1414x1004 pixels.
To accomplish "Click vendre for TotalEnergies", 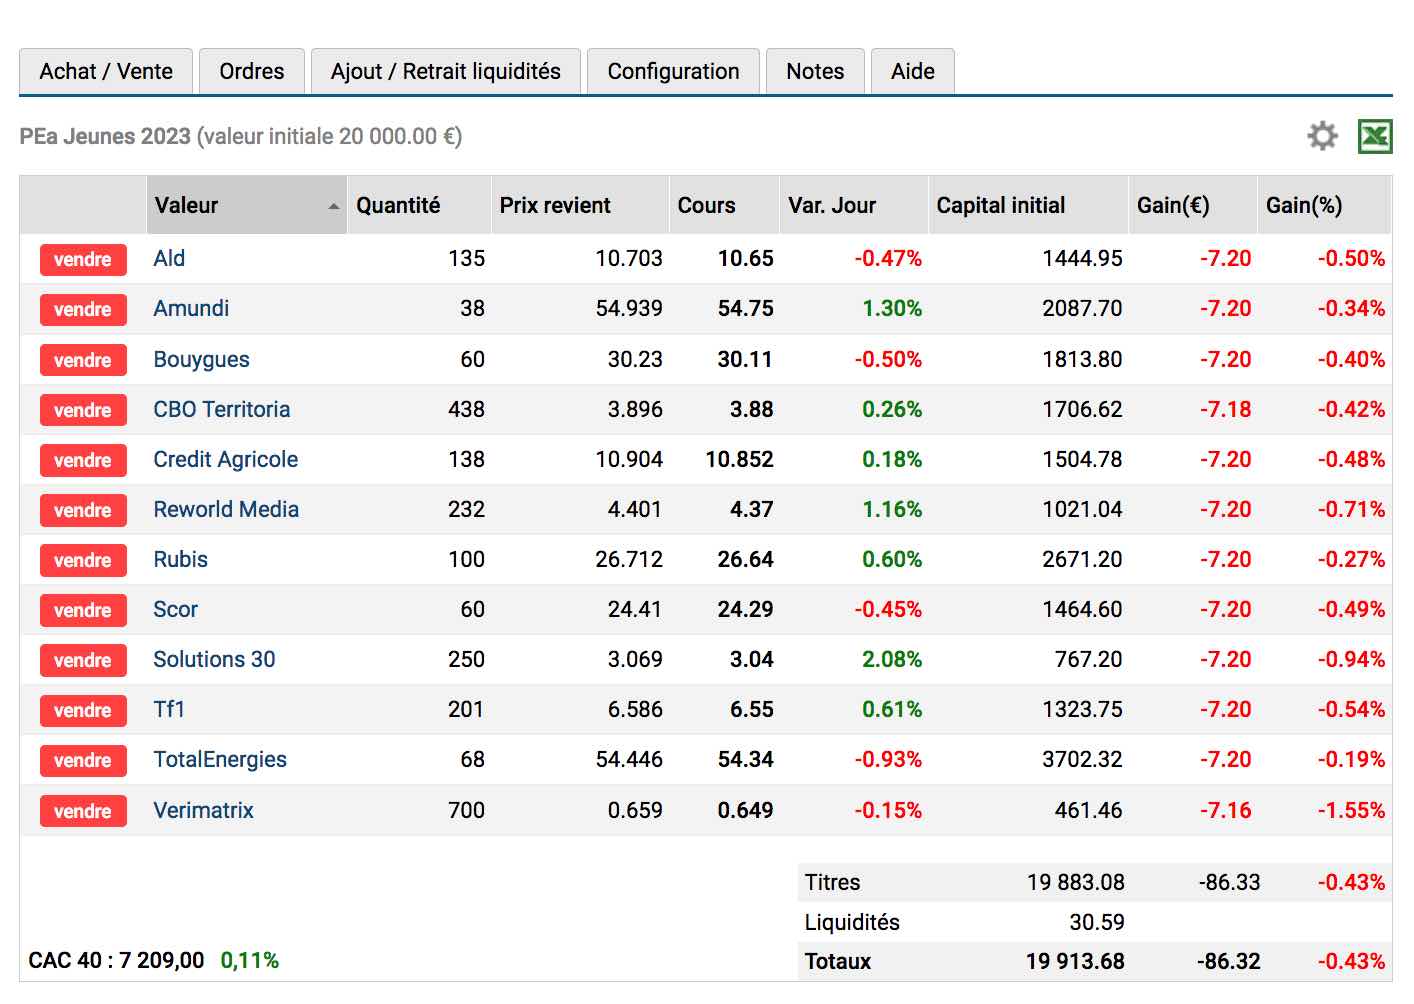I will pos(83,760).
